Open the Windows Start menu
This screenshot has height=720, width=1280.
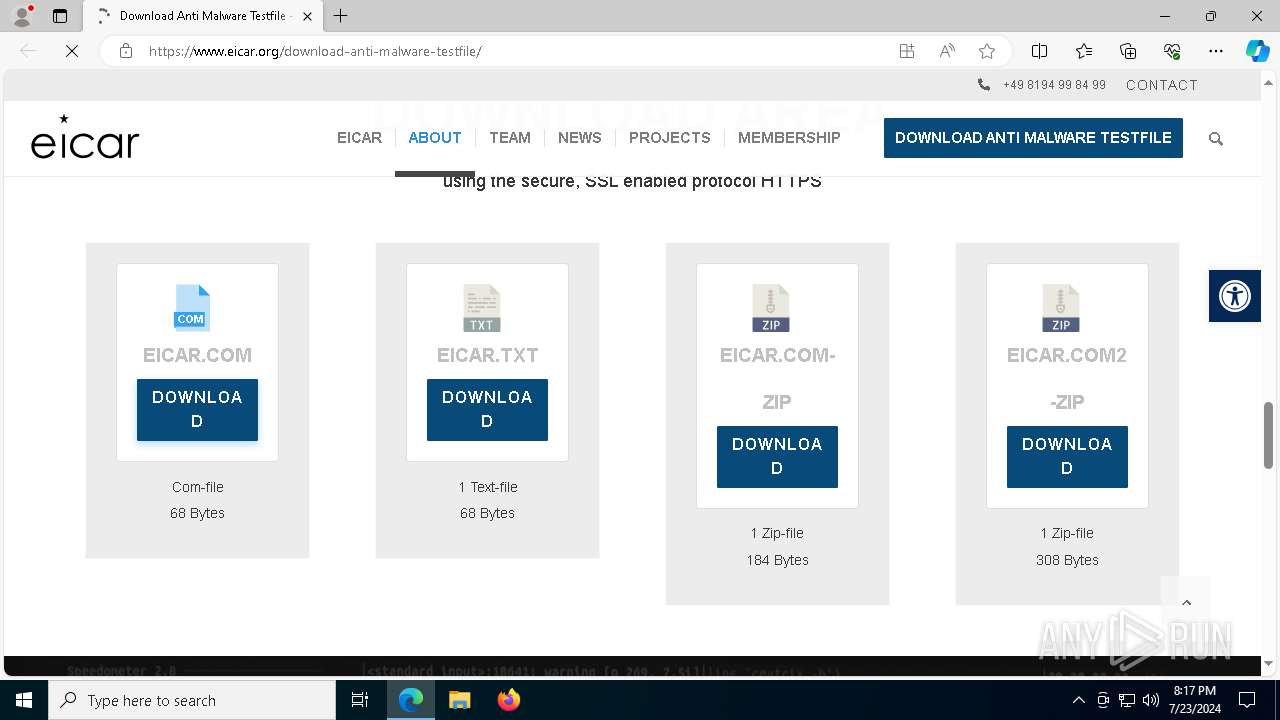(x=24, y=700)
